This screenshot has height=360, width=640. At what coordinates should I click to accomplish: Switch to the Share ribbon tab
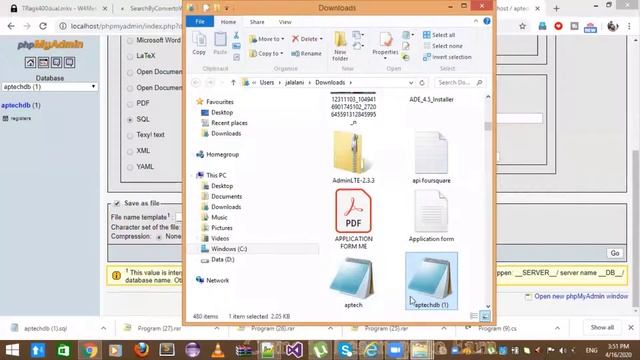click(x=257, y=22)
